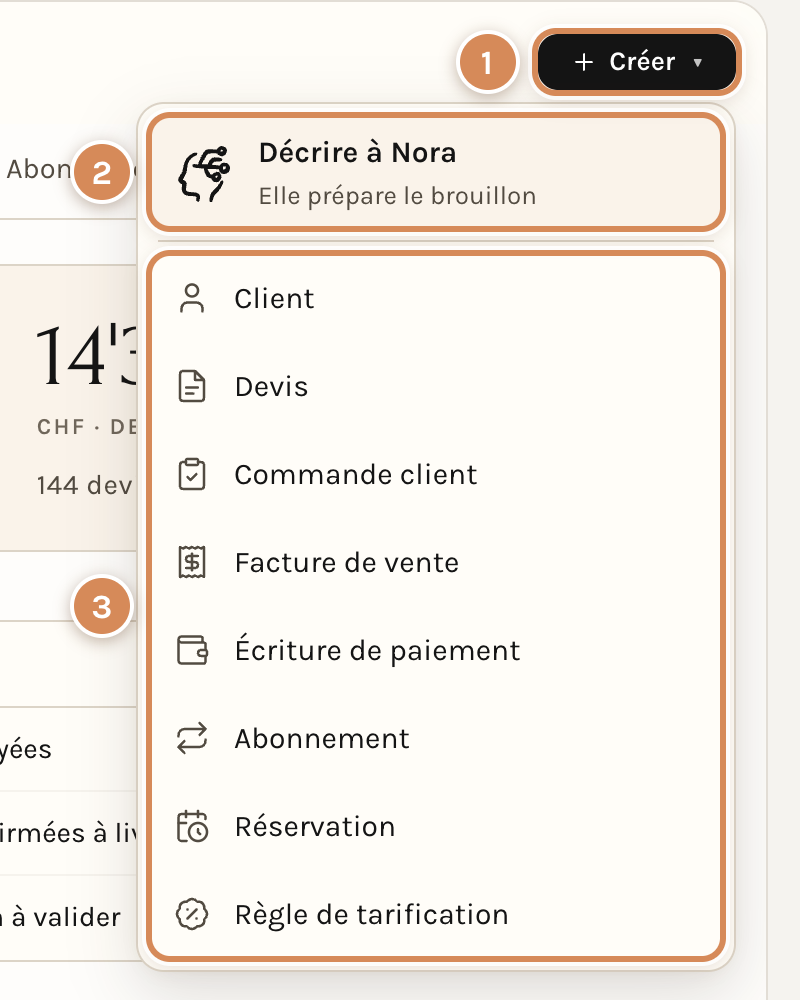The height and width of the screenshot is (1000, 800).
Task: Click the plus icon in Créer button
Action: click(x=584, y=62)
